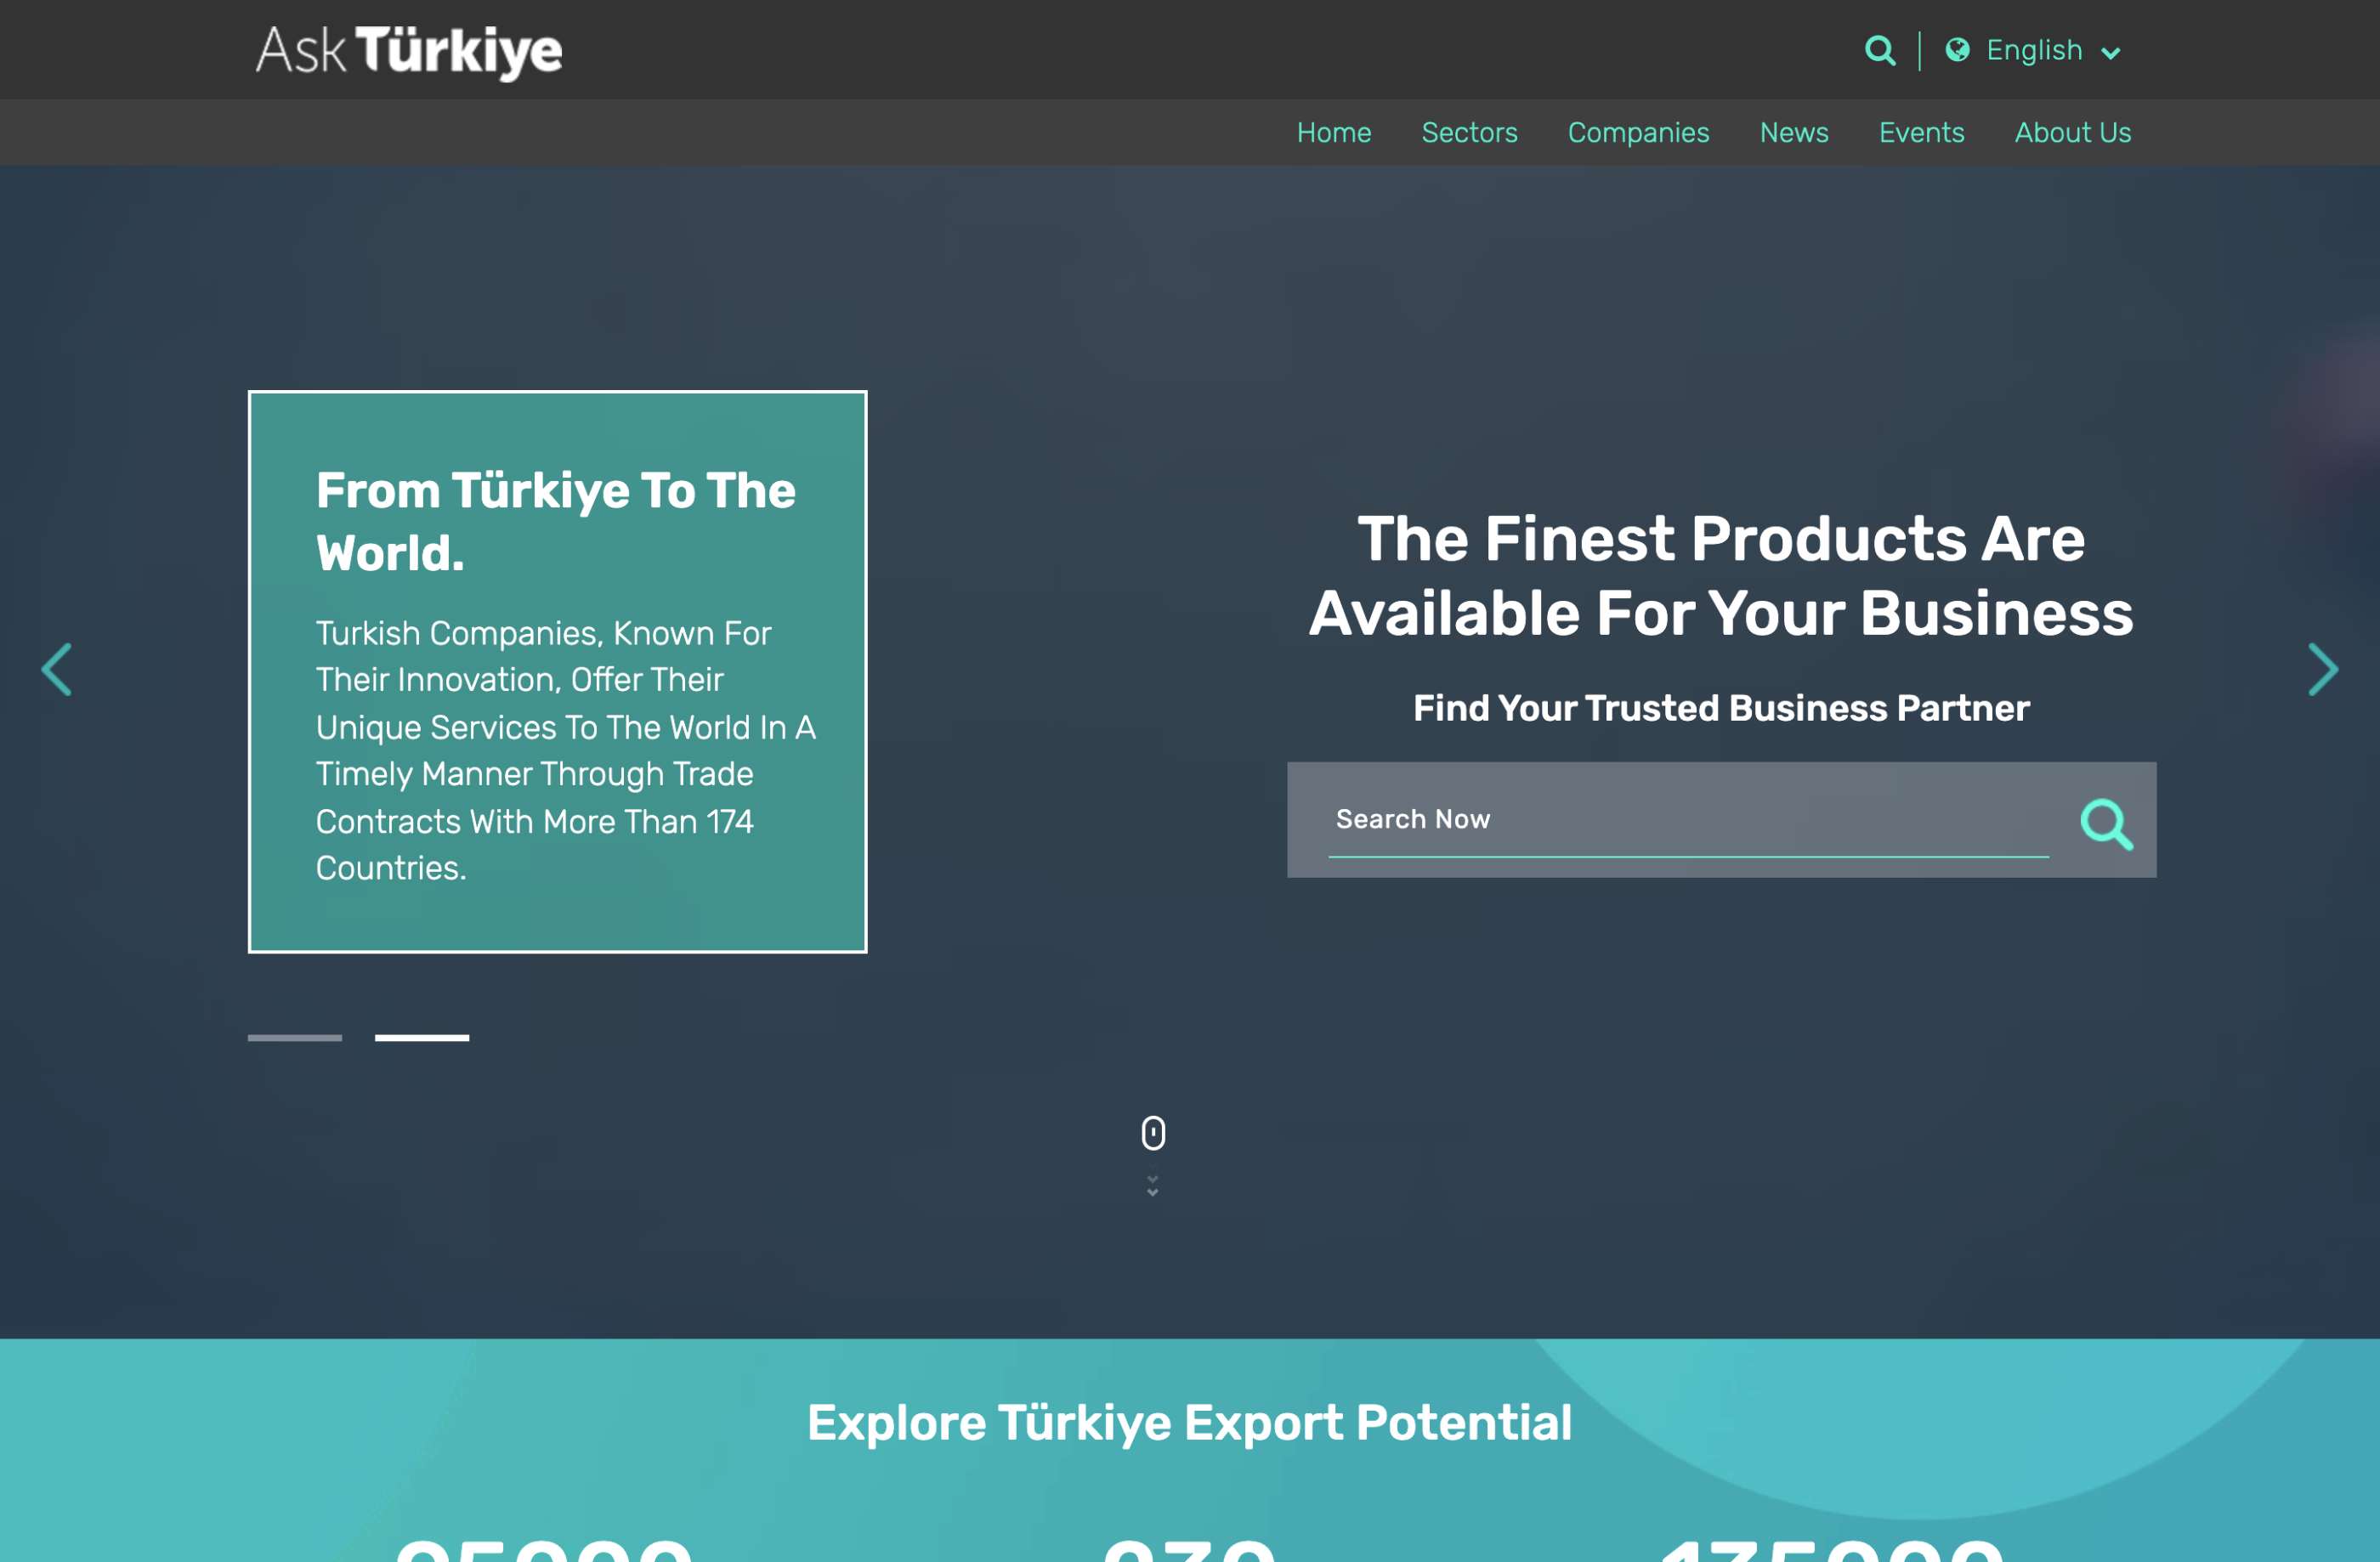
Task: Select the first slide indicator bar
Action: pyautogui.click(x=295, y=1038)
